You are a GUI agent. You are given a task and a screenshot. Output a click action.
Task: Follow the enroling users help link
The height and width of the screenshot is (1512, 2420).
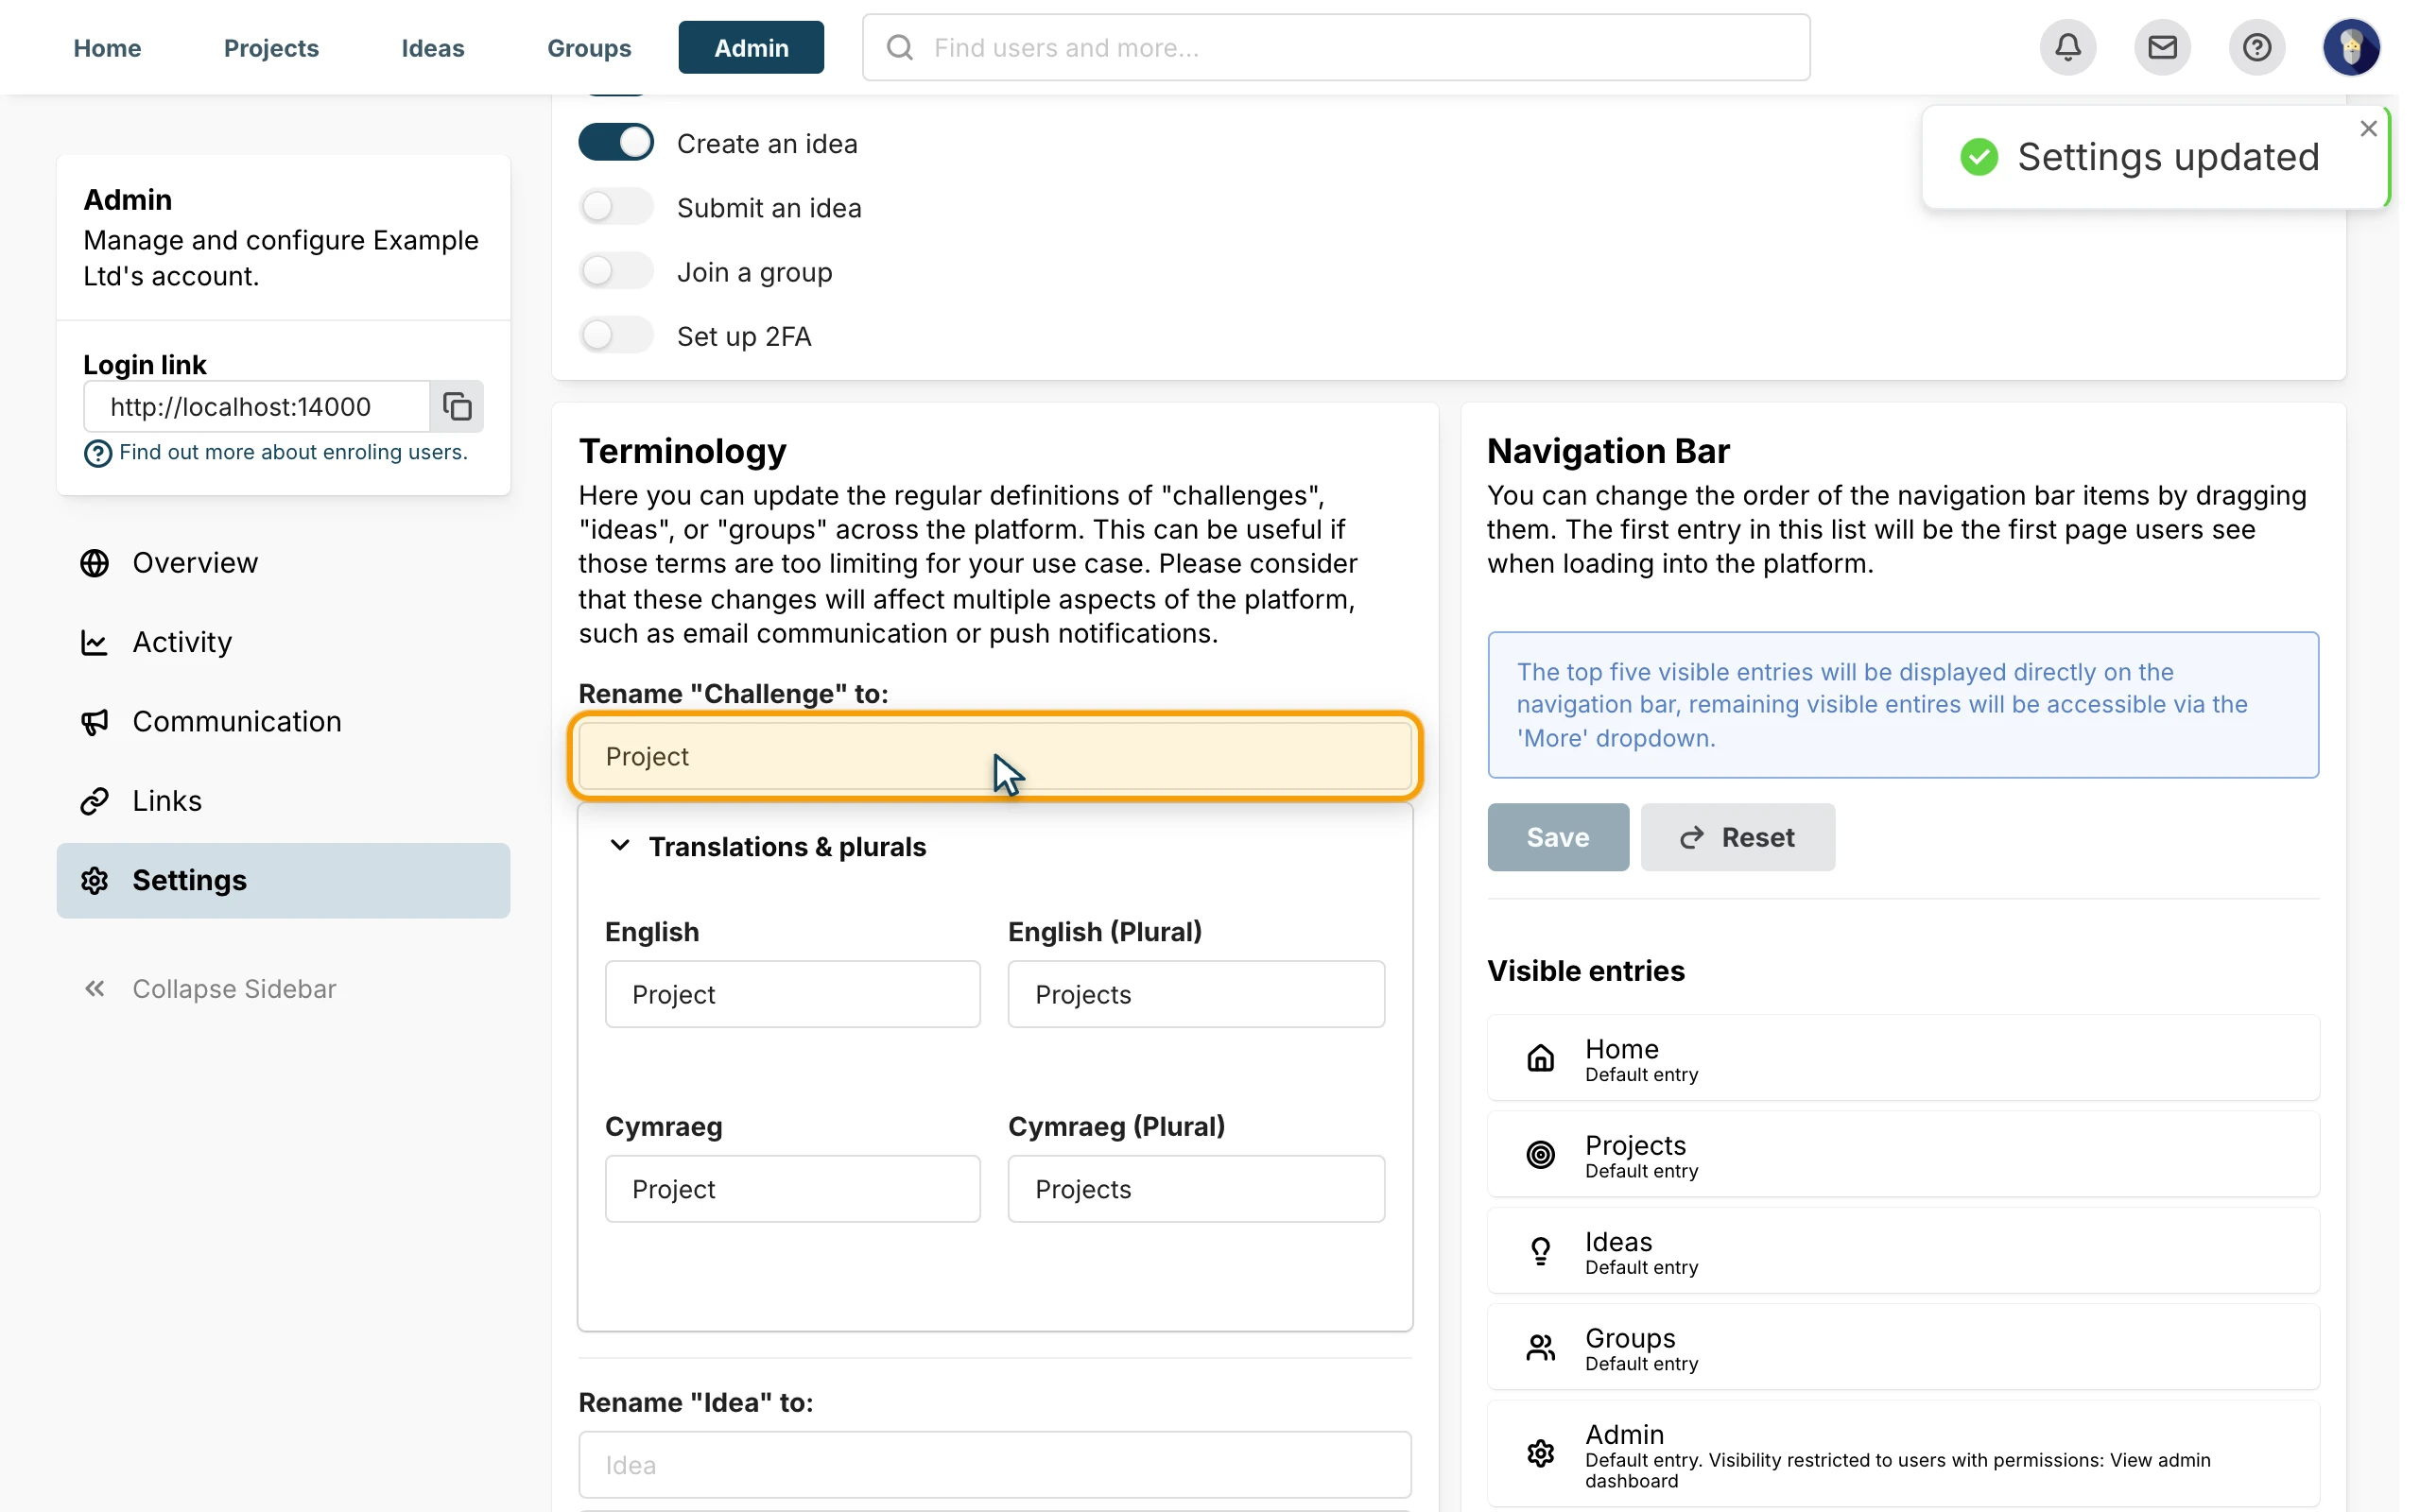click(293, 452)
